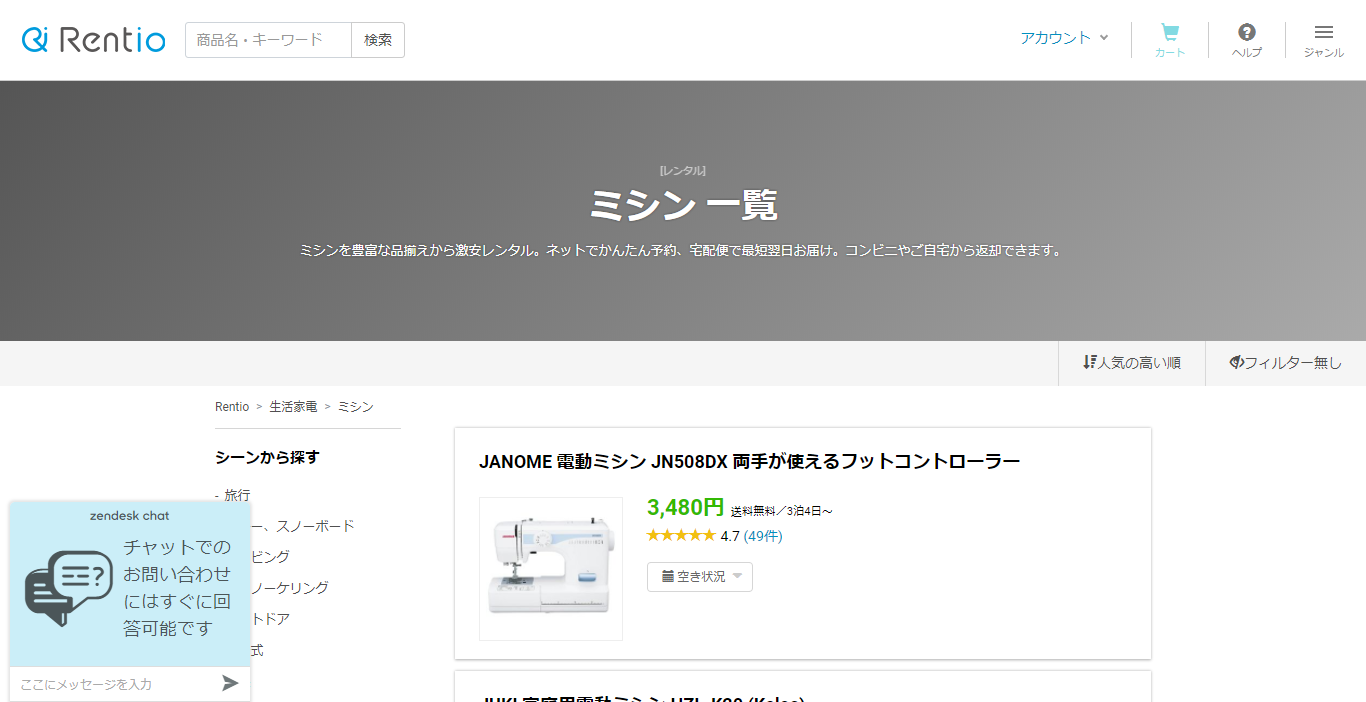
Task: Open the フィルター無し filter option
Action: point(1286,363)
